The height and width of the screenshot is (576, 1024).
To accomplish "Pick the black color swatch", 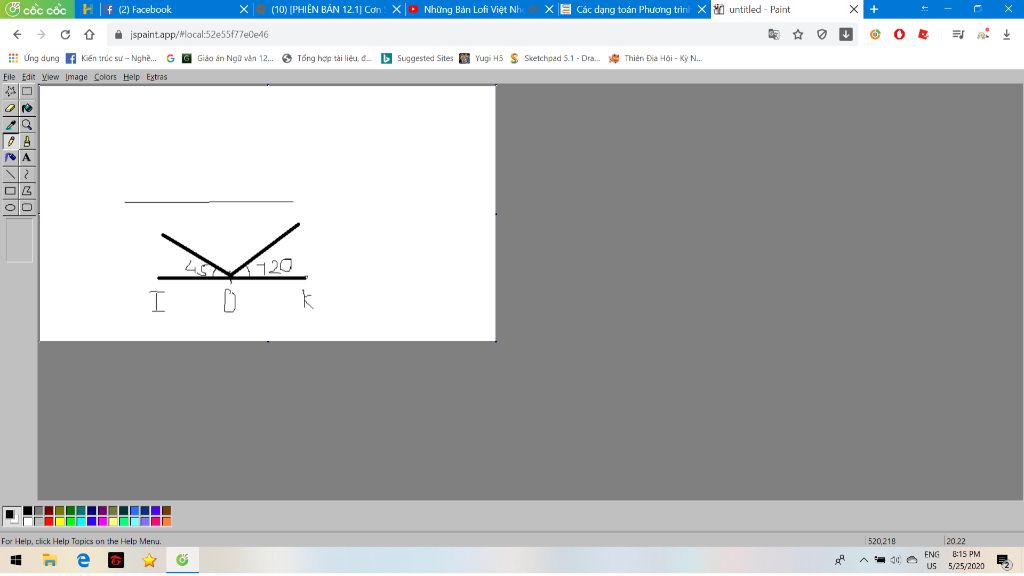I will [27, 511].
